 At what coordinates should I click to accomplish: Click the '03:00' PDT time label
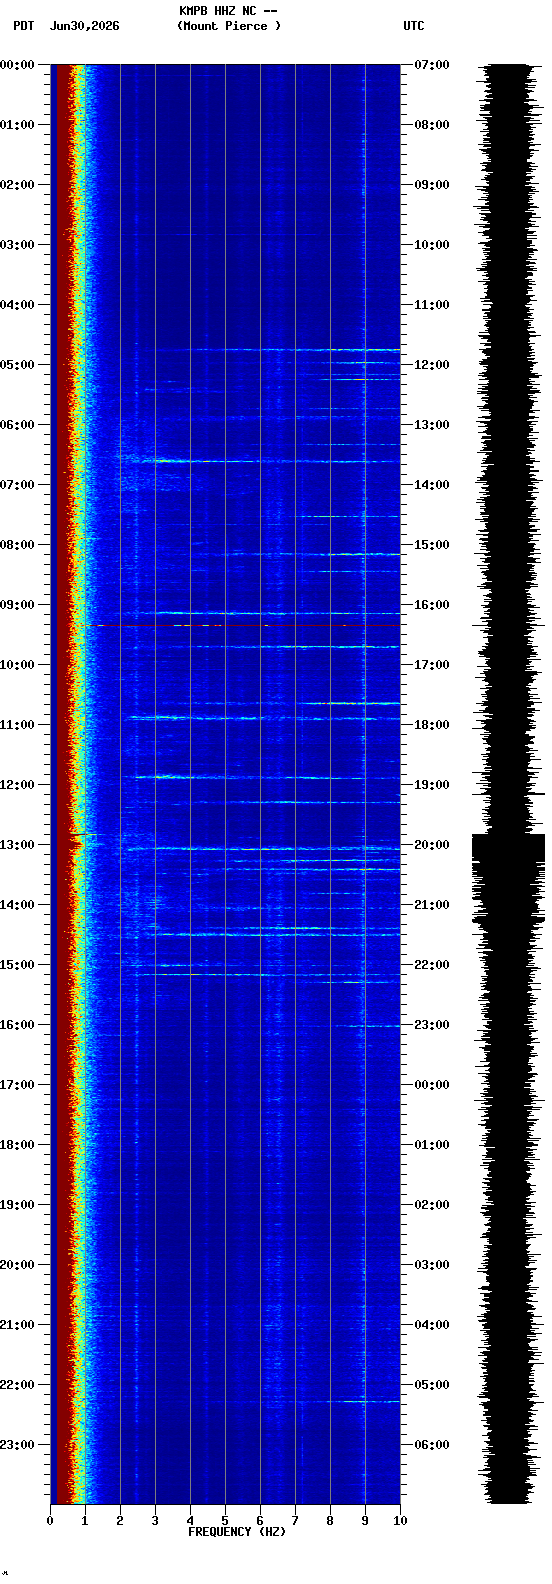17,245
